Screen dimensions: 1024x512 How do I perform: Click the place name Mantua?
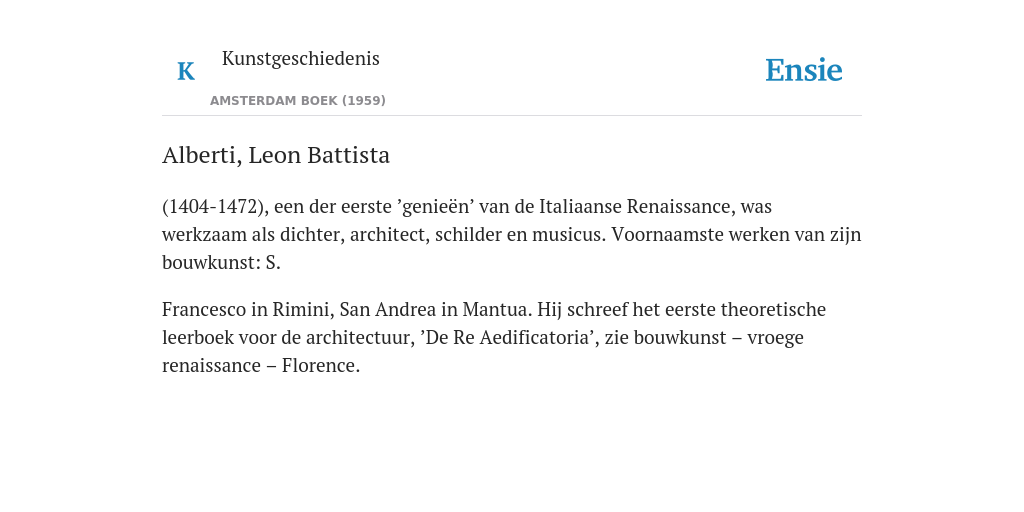[x=497, y=309]
